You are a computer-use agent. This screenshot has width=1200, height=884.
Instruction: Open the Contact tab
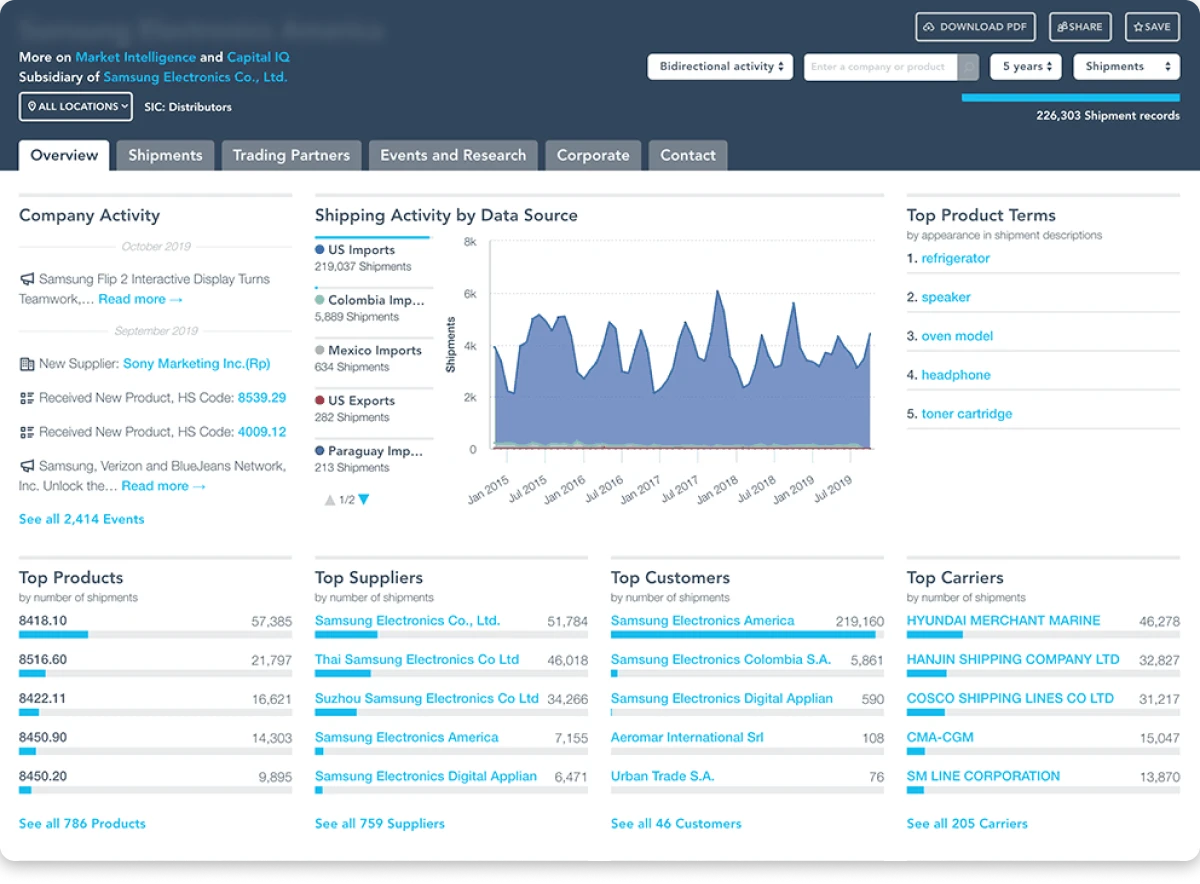click(688, 155)
